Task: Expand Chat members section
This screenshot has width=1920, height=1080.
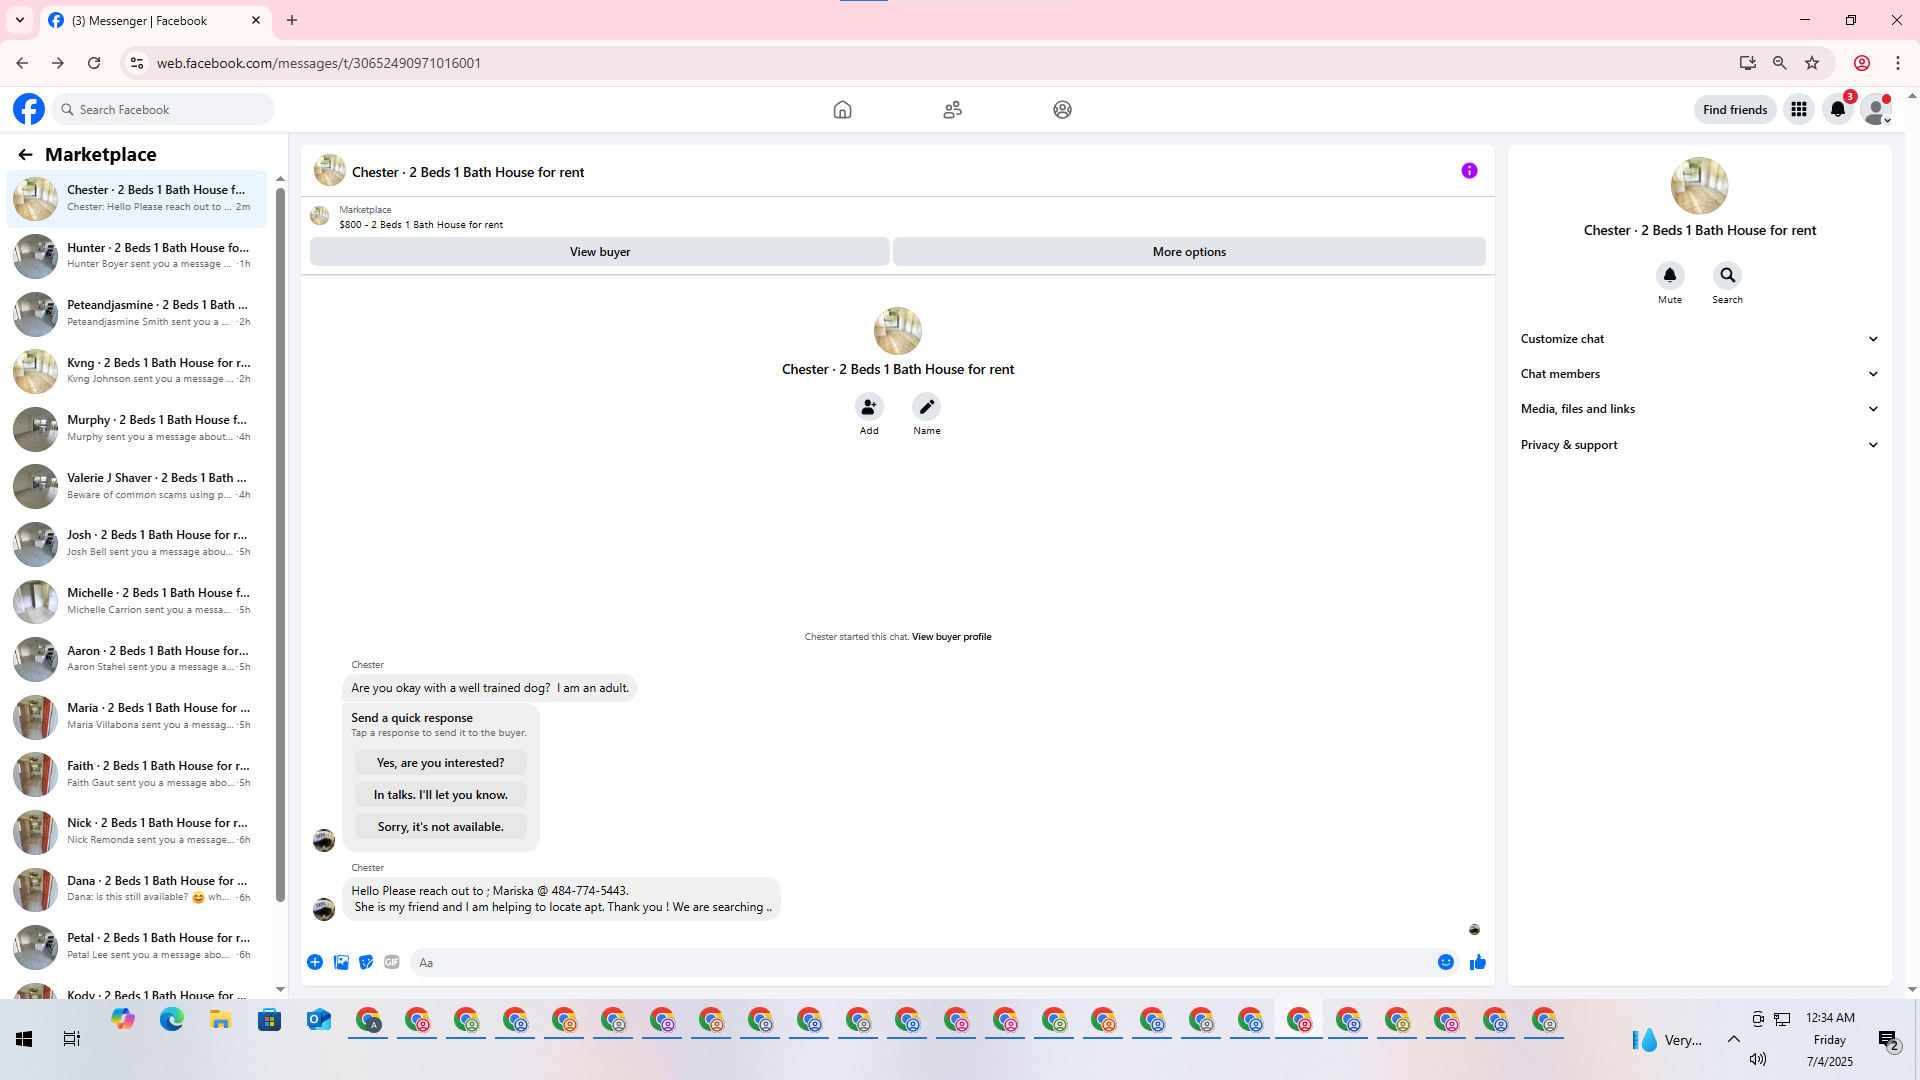Action: (1699, 374)
